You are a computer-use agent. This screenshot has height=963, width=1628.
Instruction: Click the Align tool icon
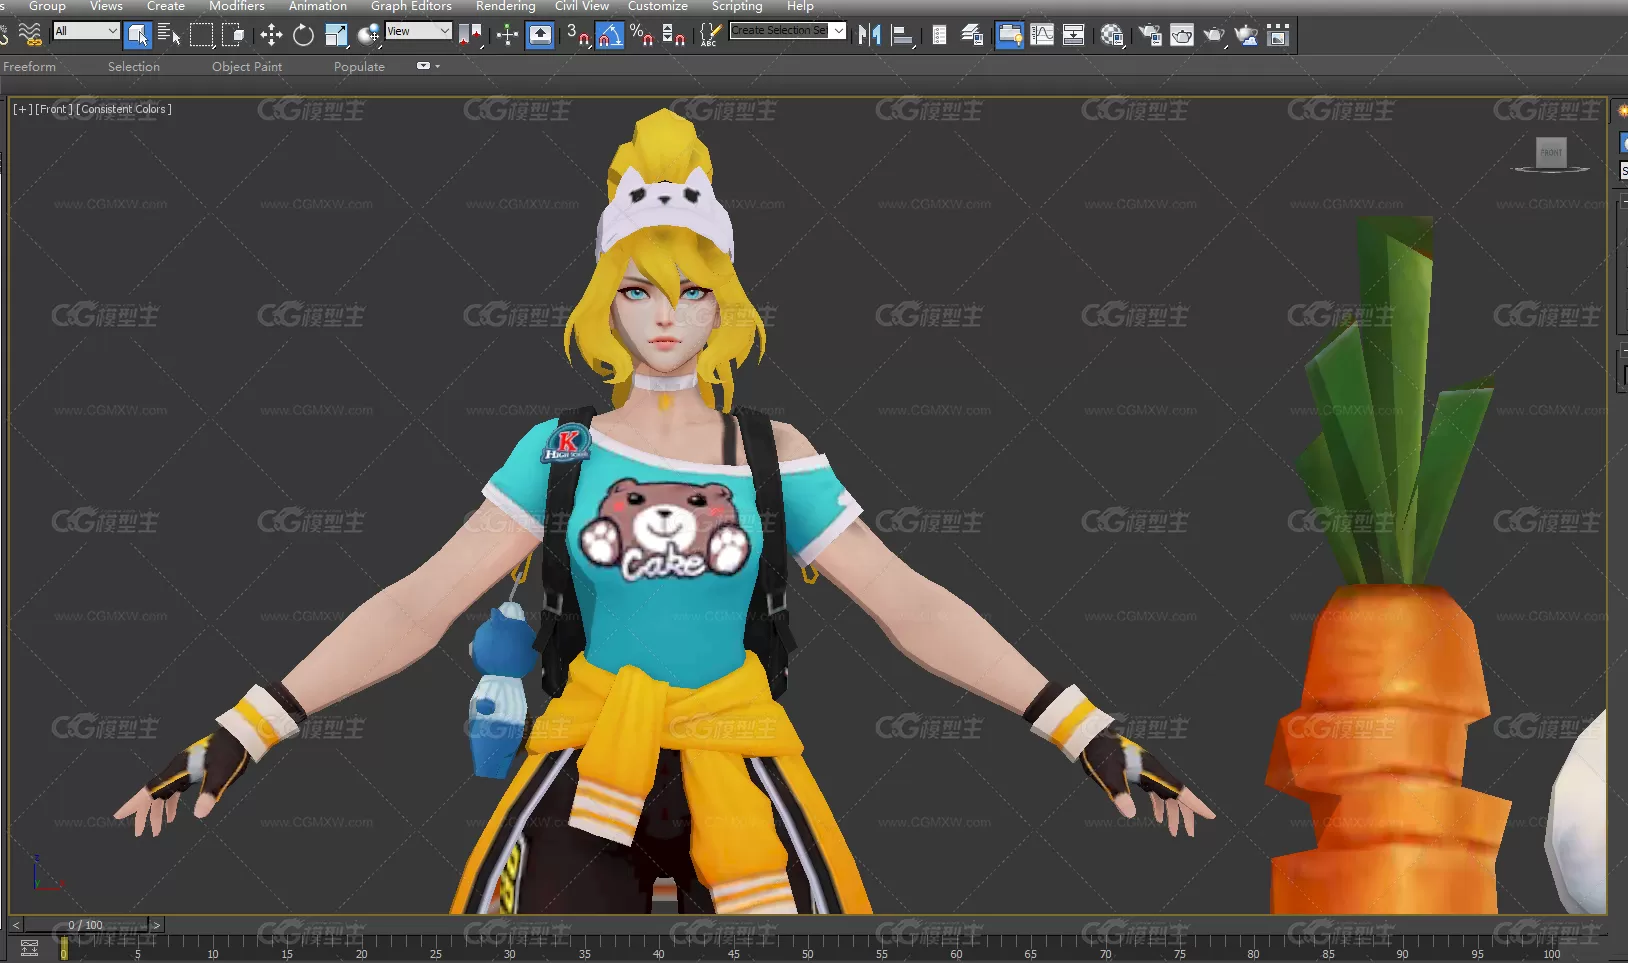pos(902,36)
